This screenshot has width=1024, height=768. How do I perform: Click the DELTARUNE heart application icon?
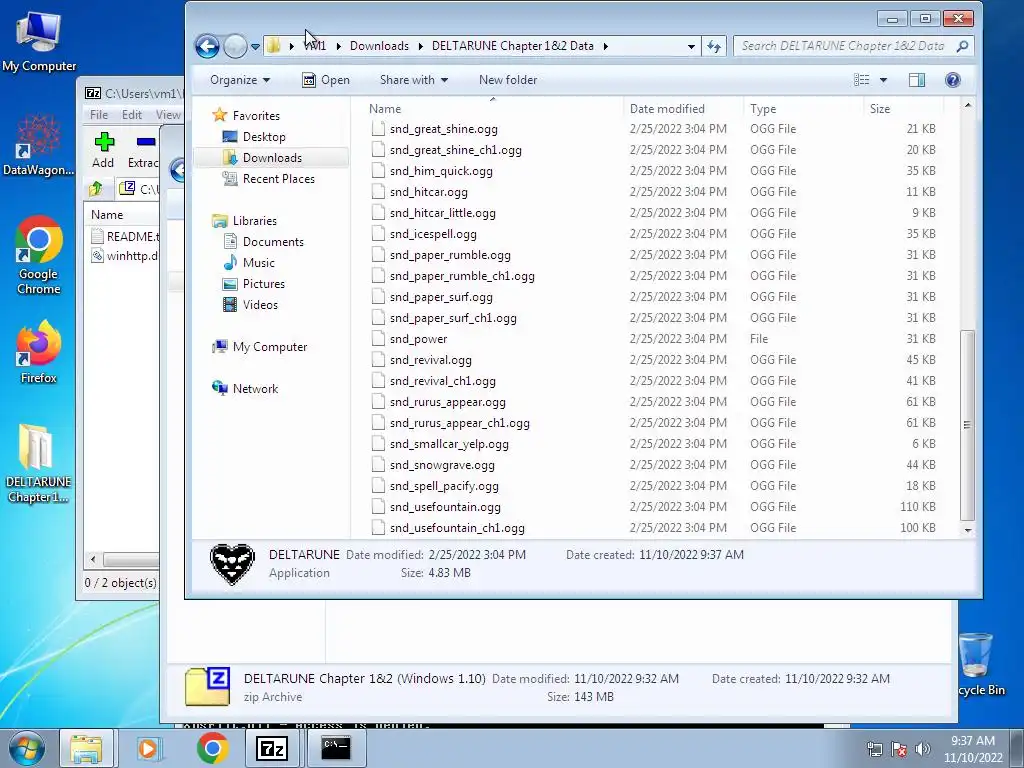click(232, 564)
